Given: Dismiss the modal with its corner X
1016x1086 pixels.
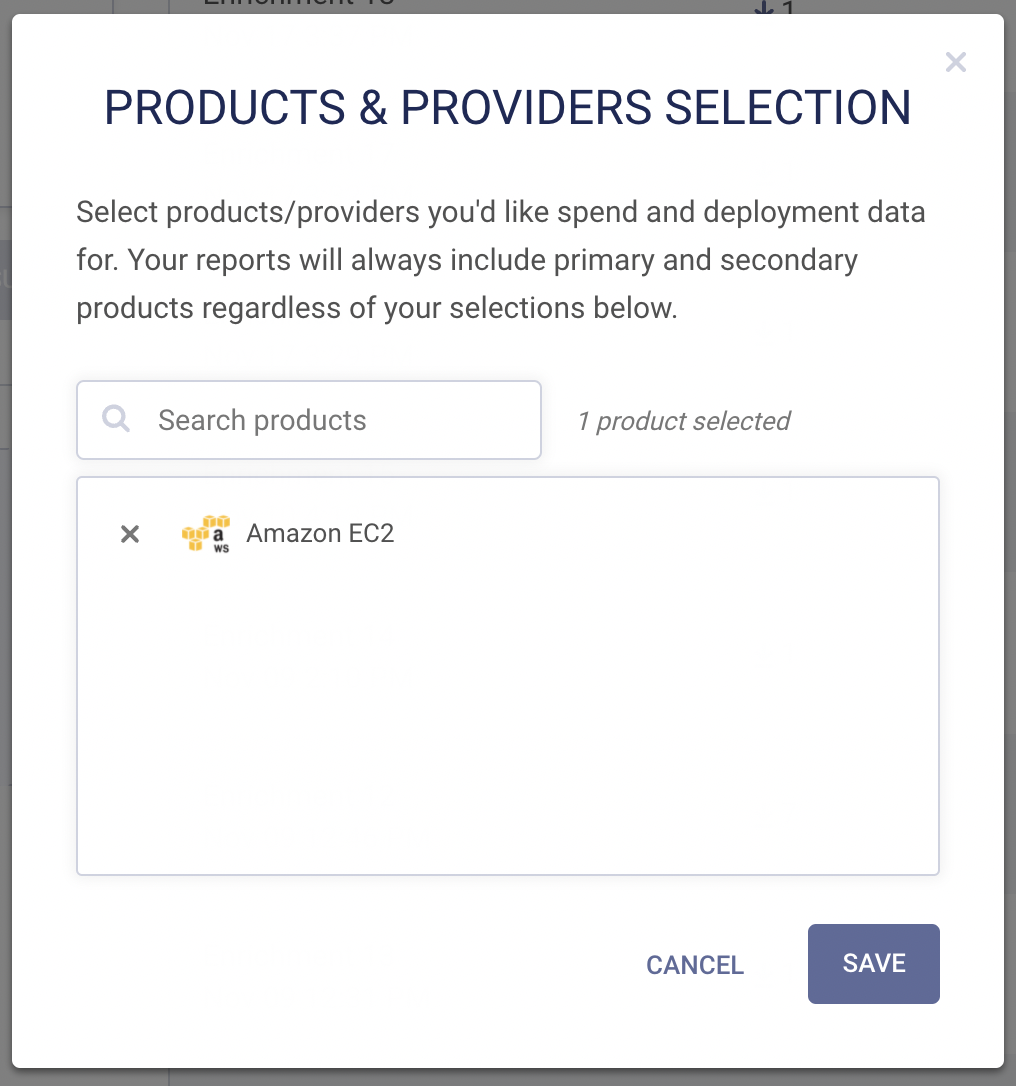Looking at the screenshot, I should [955, 63].
